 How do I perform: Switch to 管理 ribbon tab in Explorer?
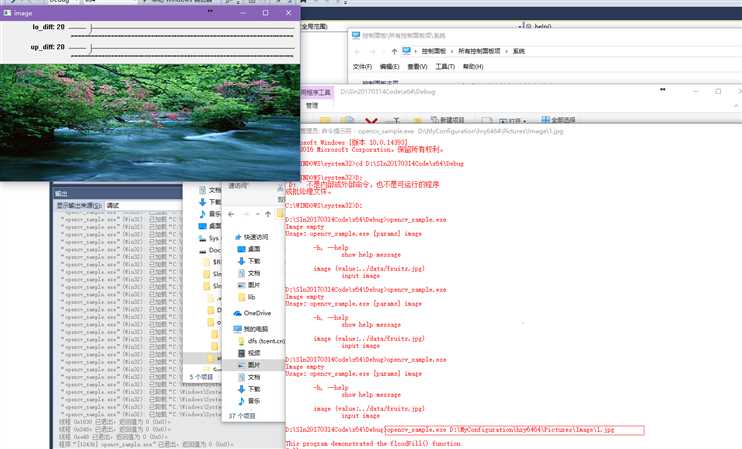(312, 106)
